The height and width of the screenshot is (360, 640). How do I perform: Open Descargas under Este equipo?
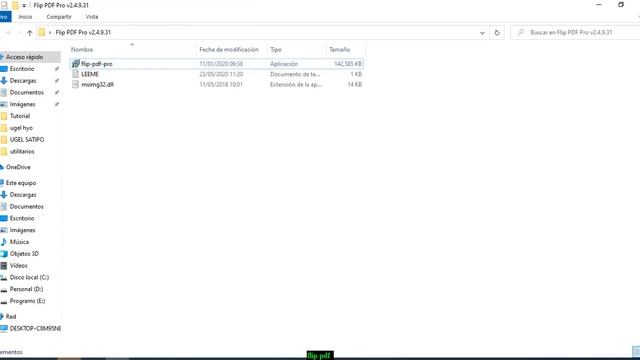coord(23,195)
